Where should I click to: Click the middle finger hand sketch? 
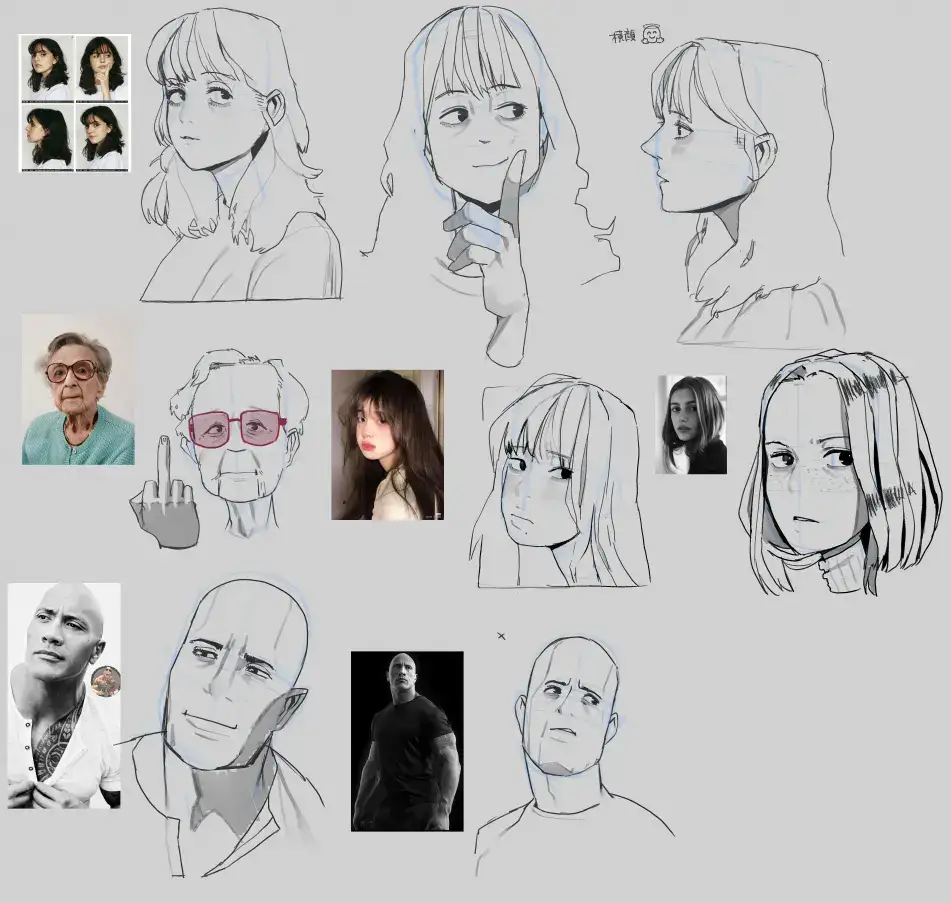point(165,507)
